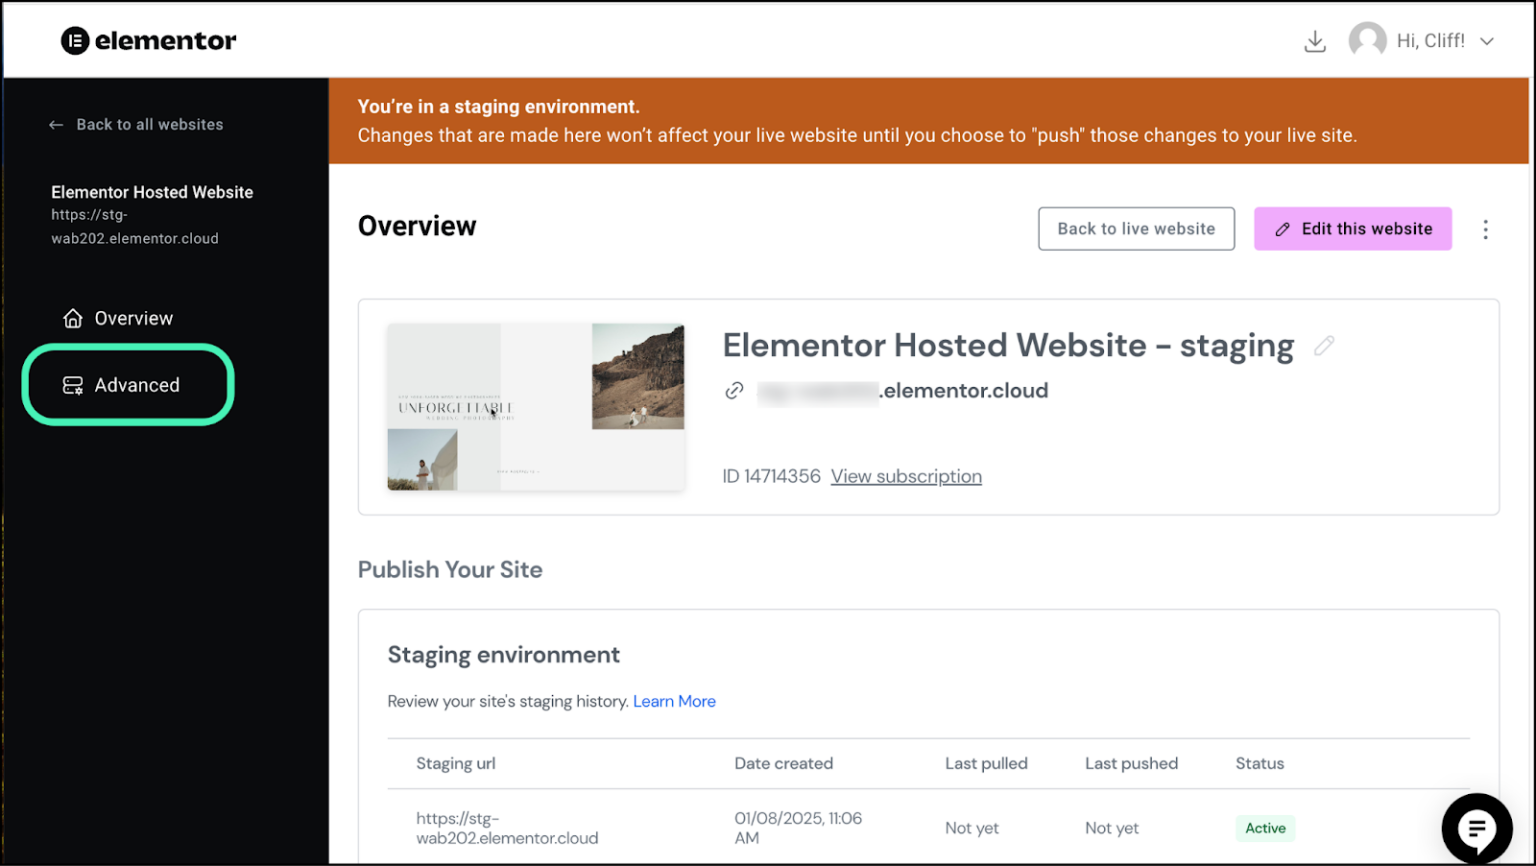The image size is (1536, 866).
Task: Click the Back to live website button
Action: pos(1135,228)
